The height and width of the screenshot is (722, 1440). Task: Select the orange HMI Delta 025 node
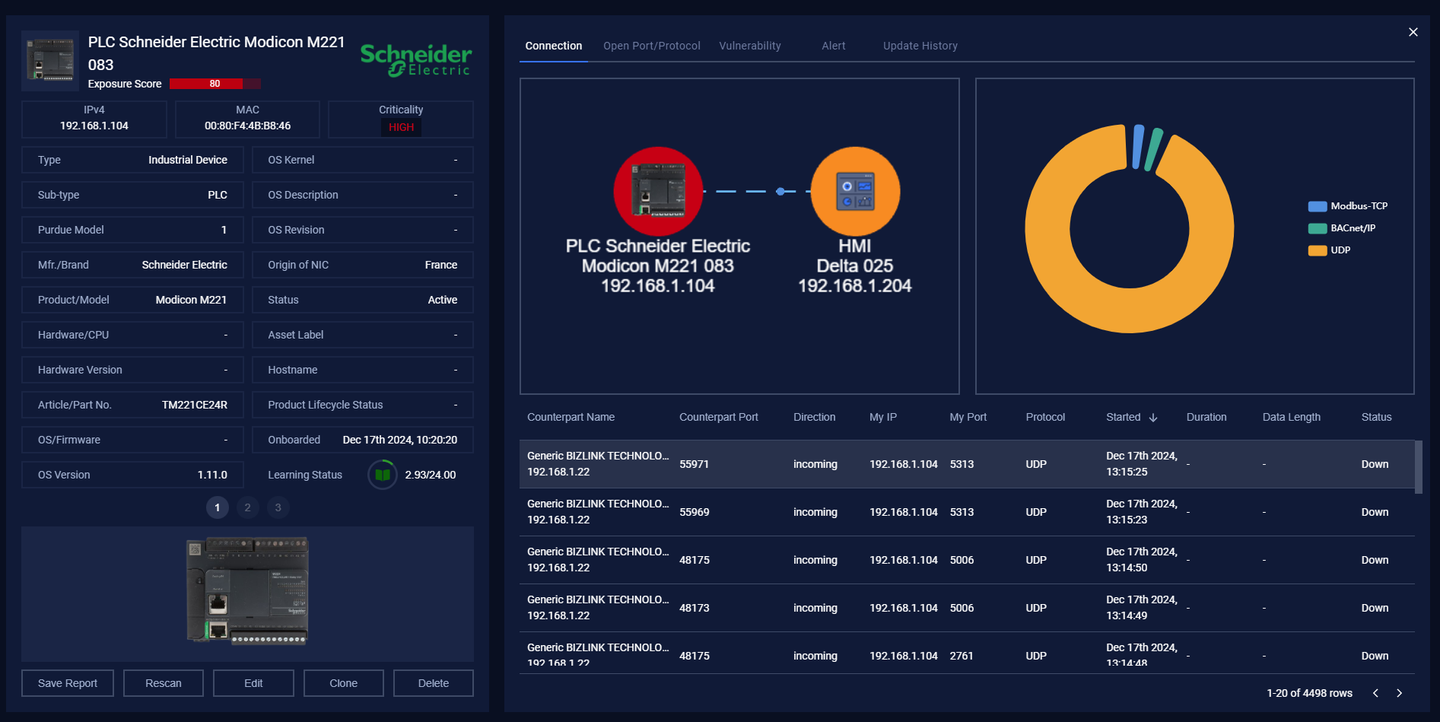click(855, 191)
